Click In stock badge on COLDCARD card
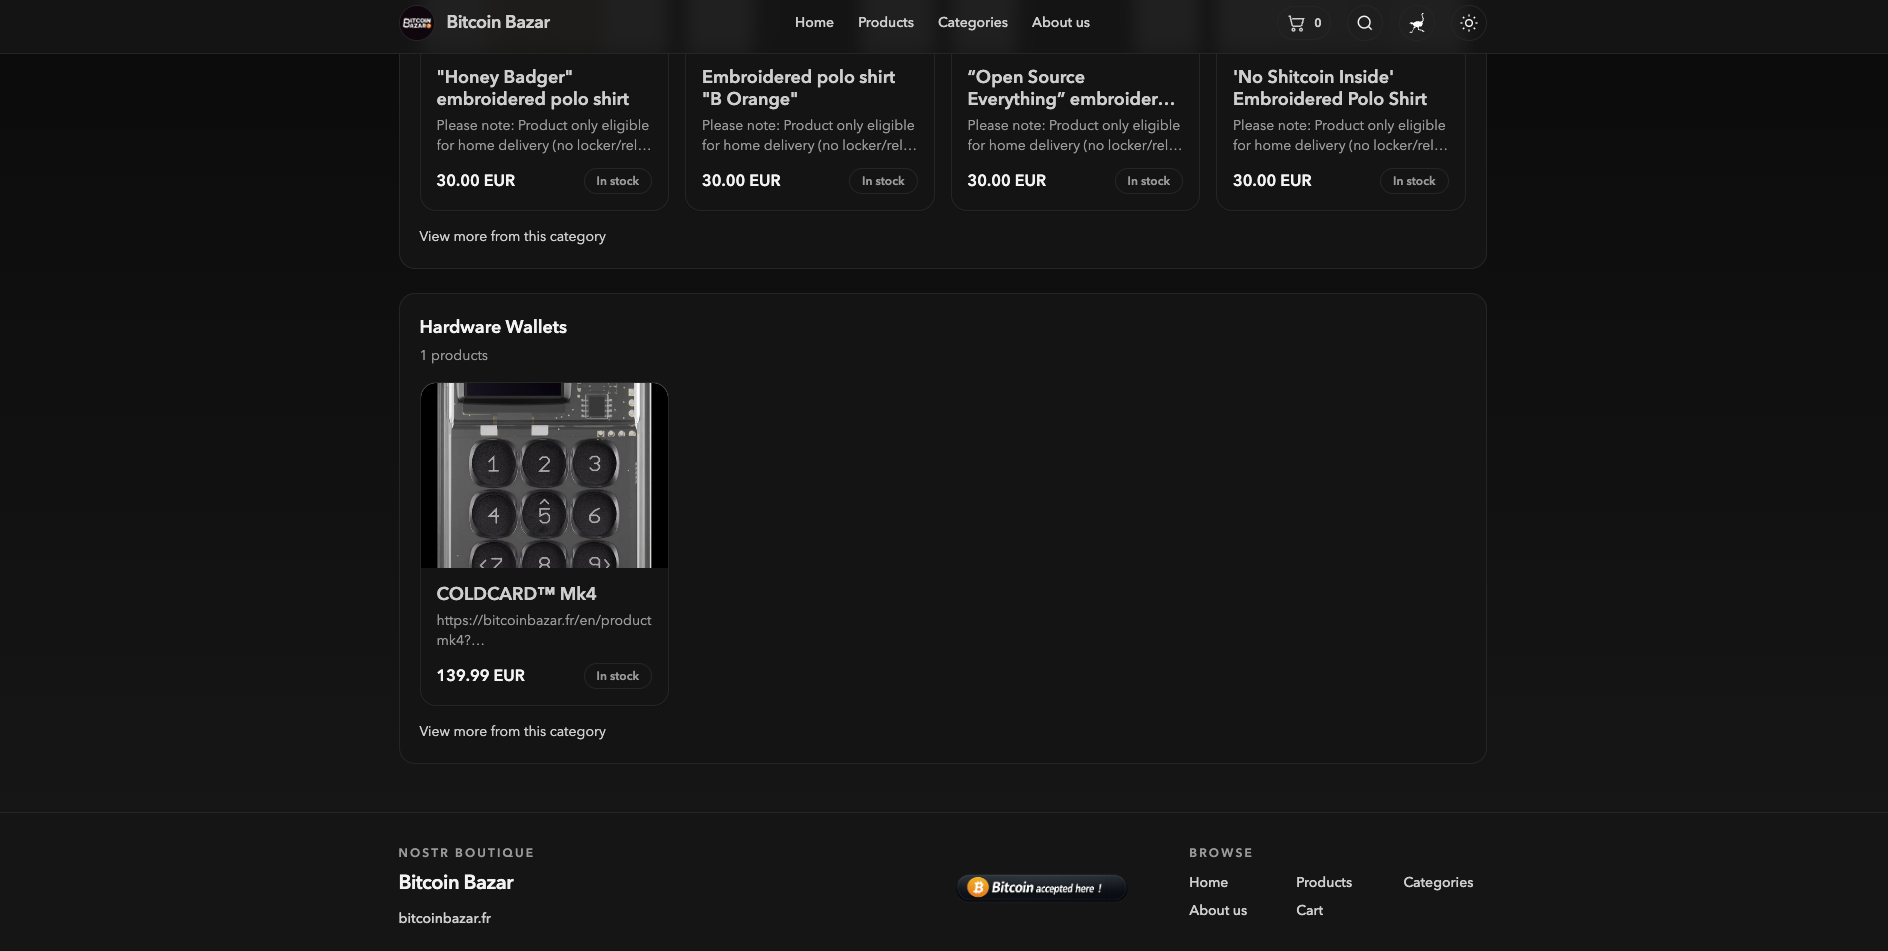The width and height of the screenshot is (1888, 951). tap(617, 676)
